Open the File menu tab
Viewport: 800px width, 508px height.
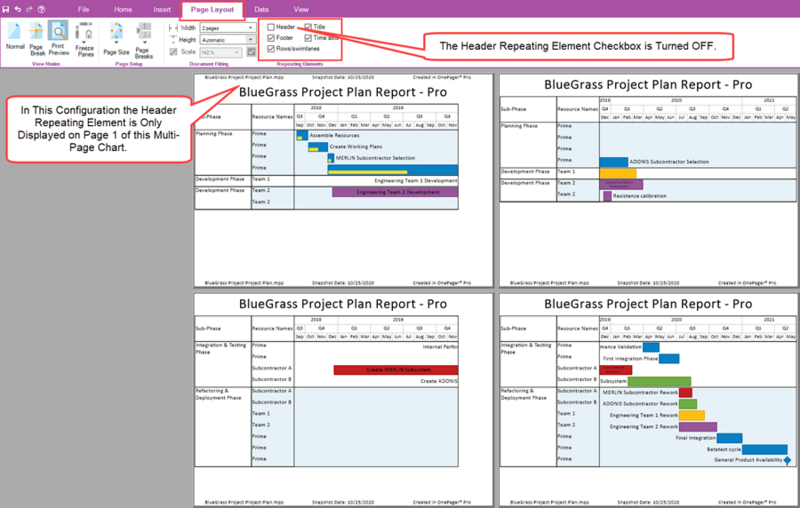point(84,9)
